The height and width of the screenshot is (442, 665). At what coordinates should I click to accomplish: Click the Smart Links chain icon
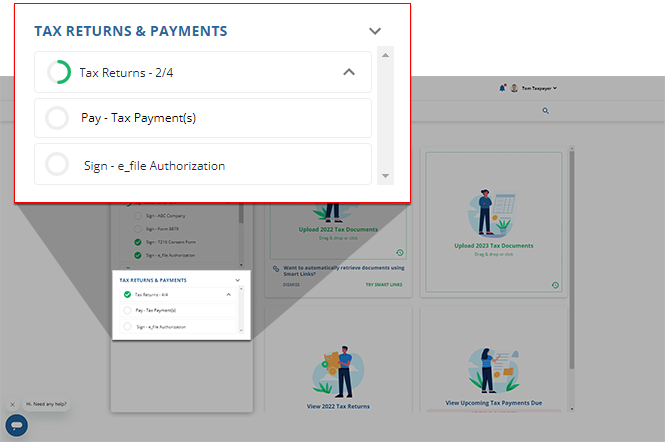(x=276, y=269)
